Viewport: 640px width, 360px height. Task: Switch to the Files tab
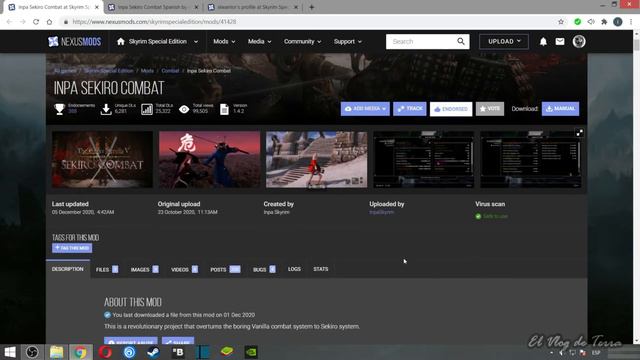[107, 269]
